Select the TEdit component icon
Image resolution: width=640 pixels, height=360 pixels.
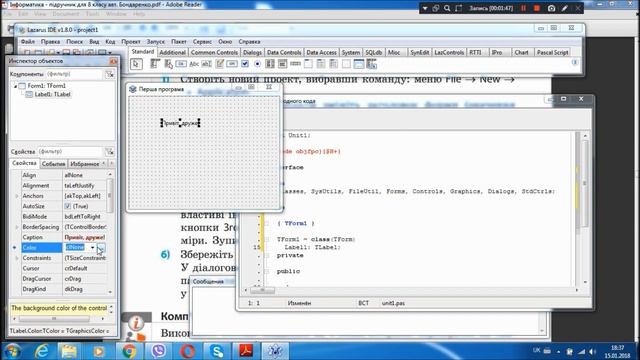click(x=207, y=64)
